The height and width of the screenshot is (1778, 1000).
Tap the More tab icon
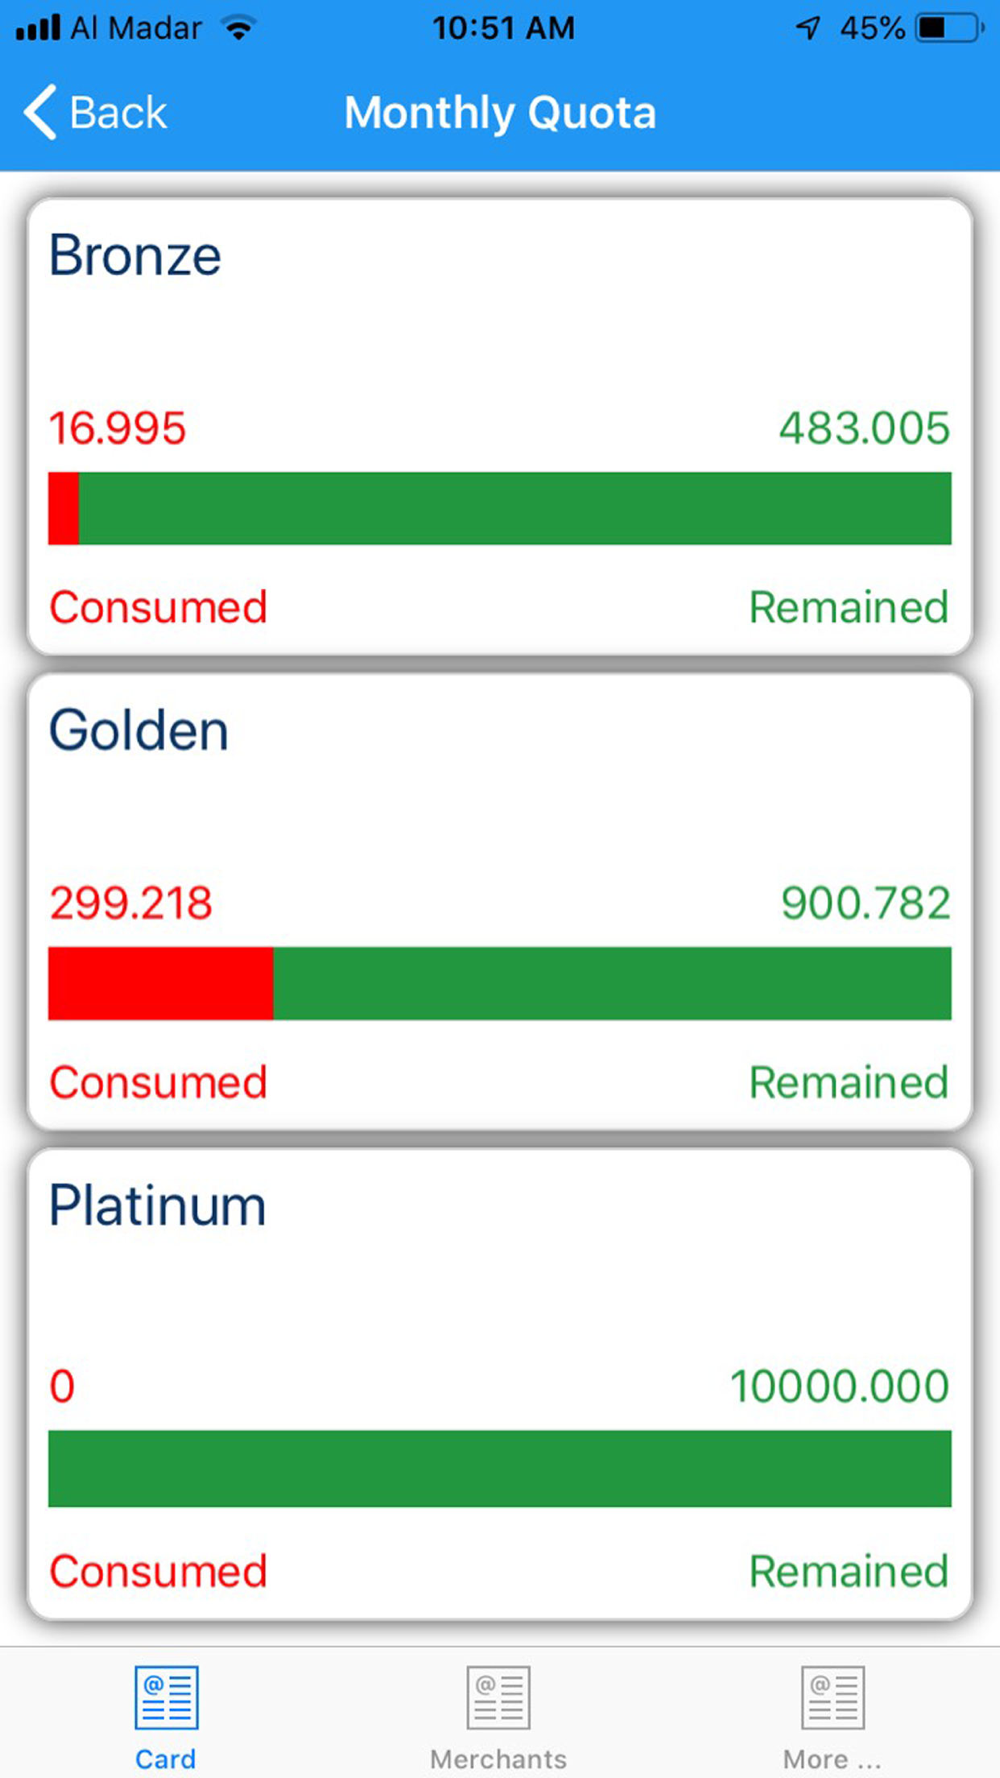pos(832,1697)
